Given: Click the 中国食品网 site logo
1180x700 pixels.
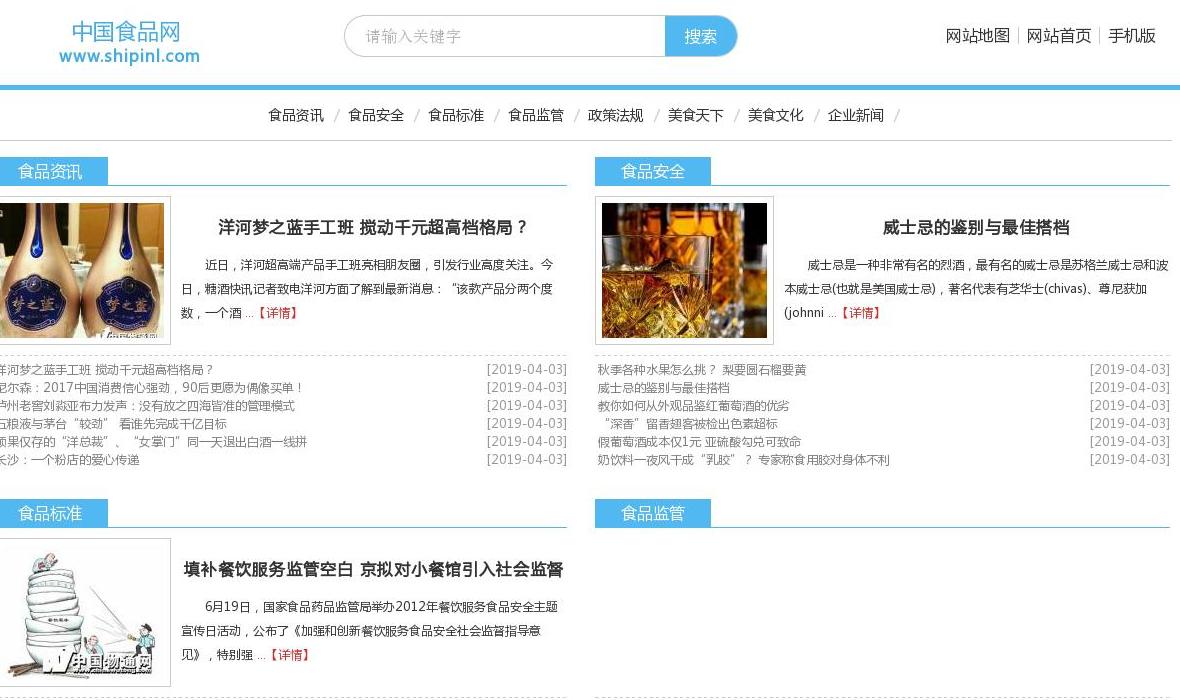Looking at the screenshot, I should [x=129, y=42].
